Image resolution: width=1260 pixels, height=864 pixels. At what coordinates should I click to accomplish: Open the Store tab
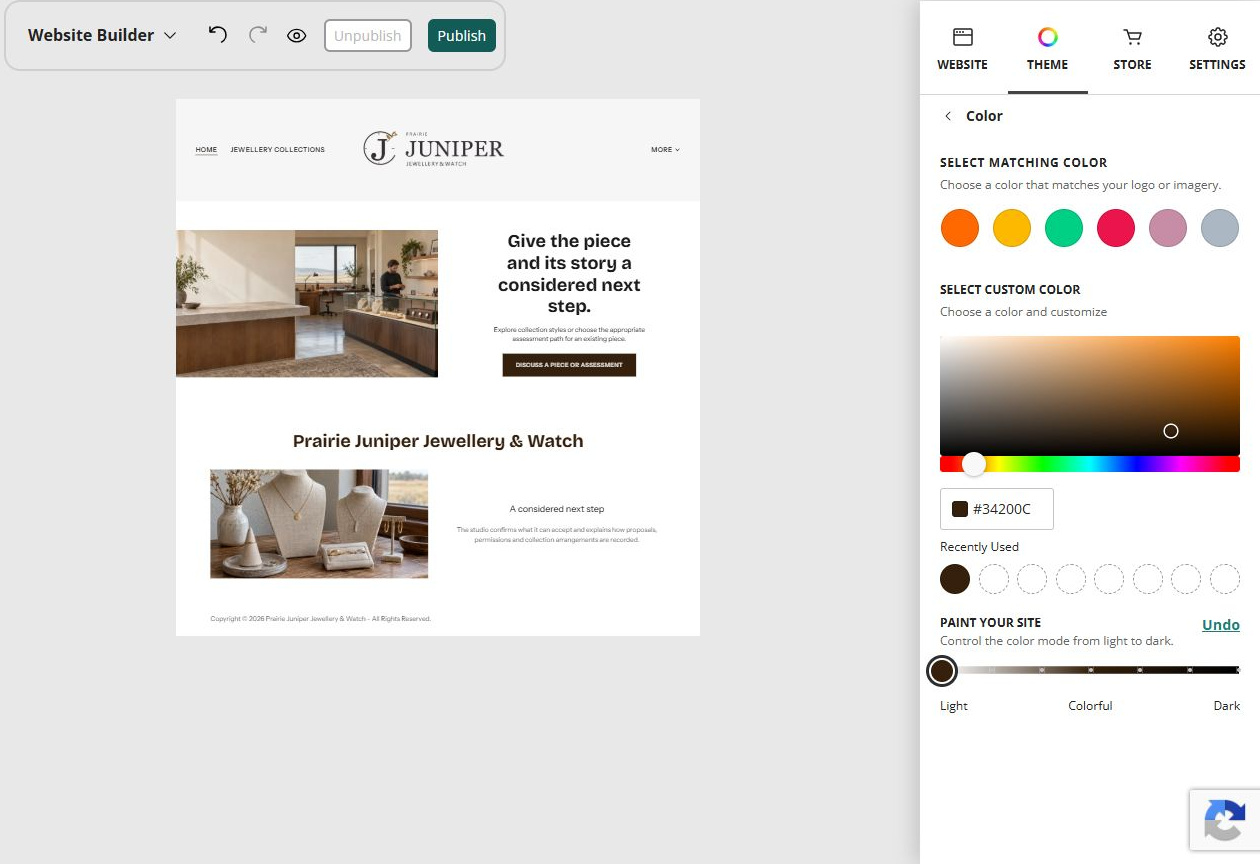click(x=1132, y=48)
